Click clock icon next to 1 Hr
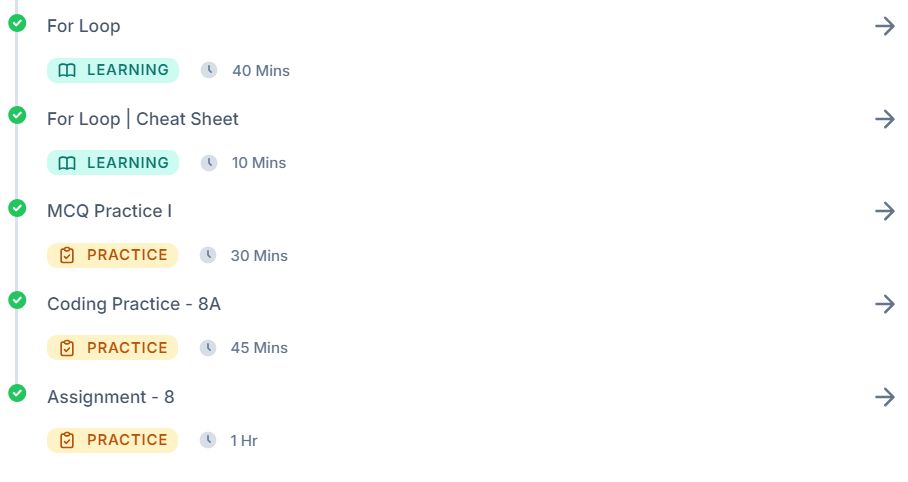The width and height of the screenshot is (908, 482). (208, 440)
